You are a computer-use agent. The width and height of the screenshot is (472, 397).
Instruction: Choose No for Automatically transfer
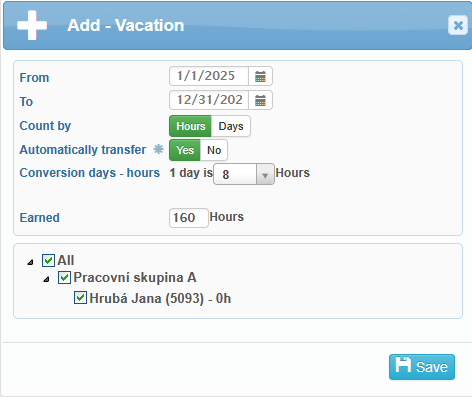coord(214,150)
